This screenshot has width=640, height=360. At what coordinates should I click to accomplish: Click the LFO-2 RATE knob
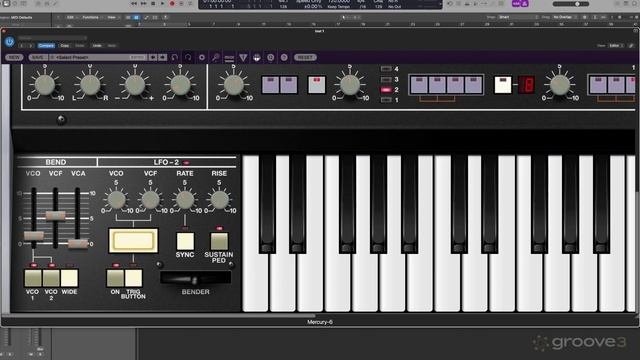[x=185, y=200]
